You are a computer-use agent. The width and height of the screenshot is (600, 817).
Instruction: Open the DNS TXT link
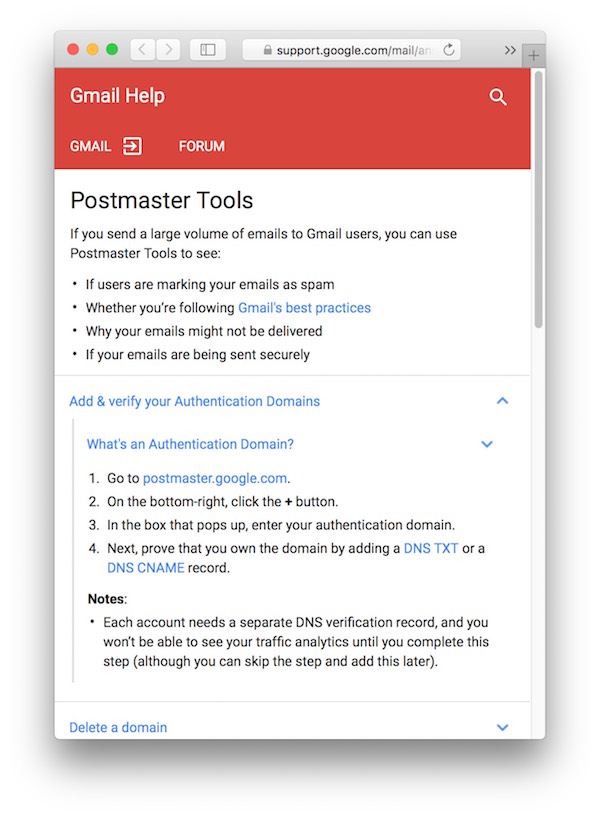(431, 548)
